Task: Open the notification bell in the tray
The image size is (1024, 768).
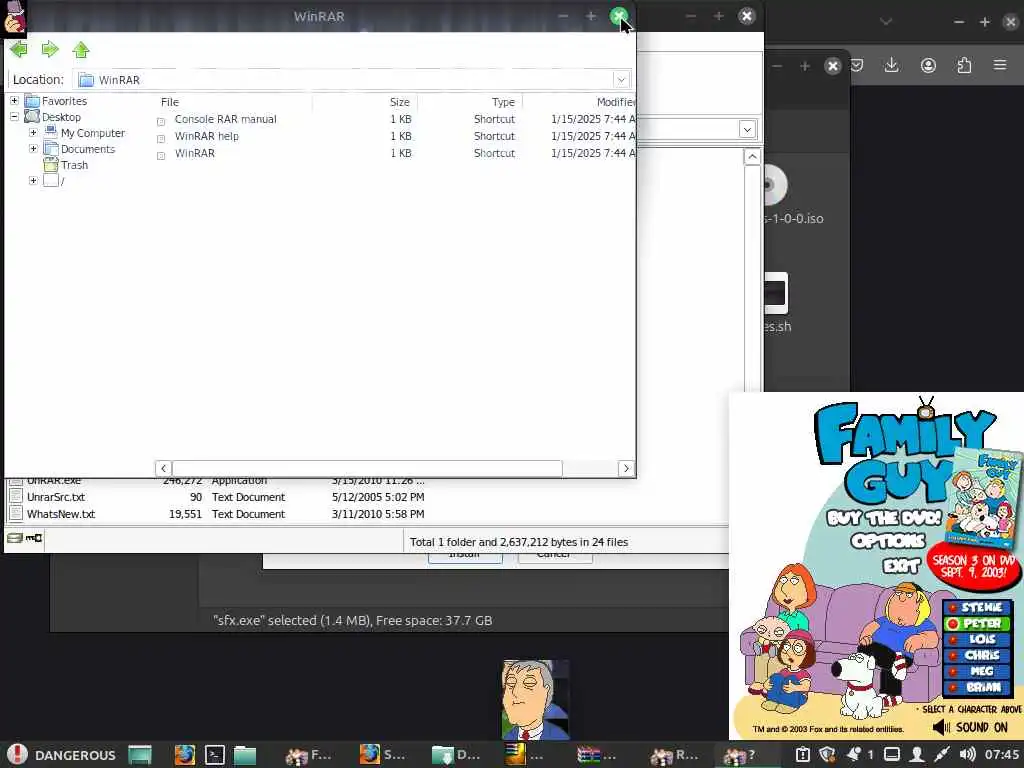Action: 853,754
